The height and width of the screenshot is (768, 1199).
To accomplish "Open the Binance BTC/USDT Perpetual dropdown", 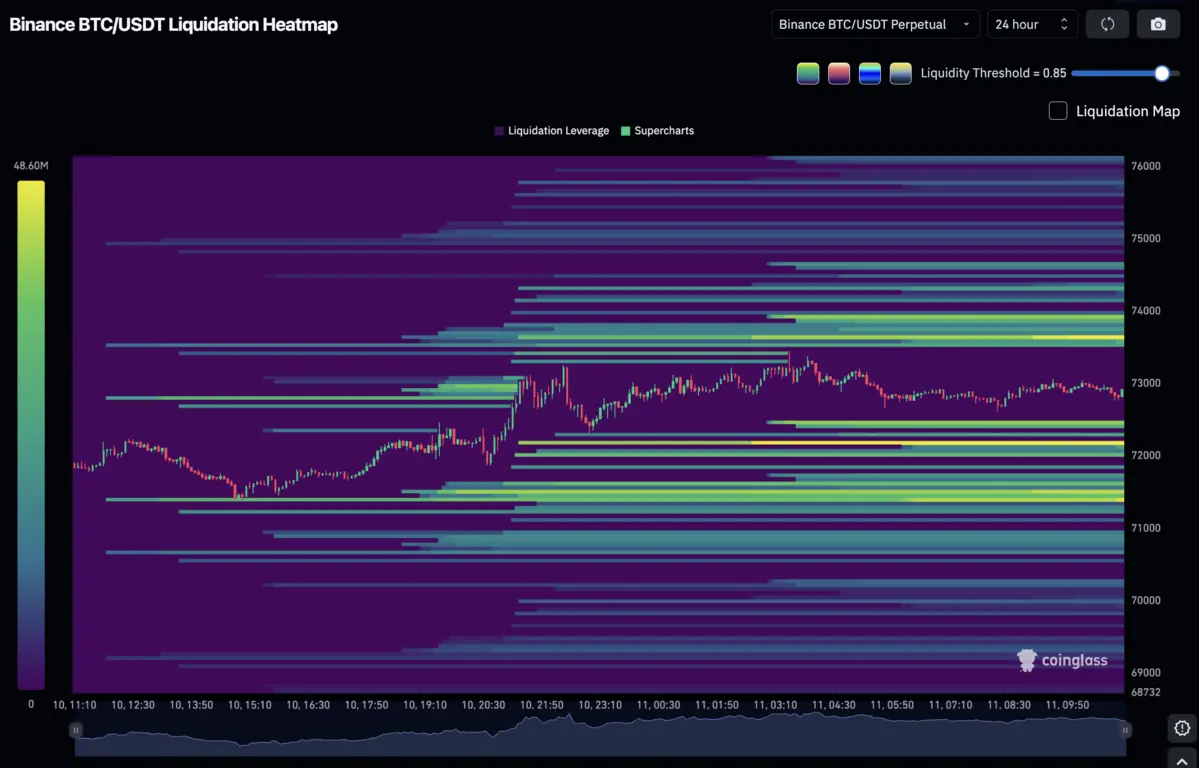I will (x=874, y=23).
